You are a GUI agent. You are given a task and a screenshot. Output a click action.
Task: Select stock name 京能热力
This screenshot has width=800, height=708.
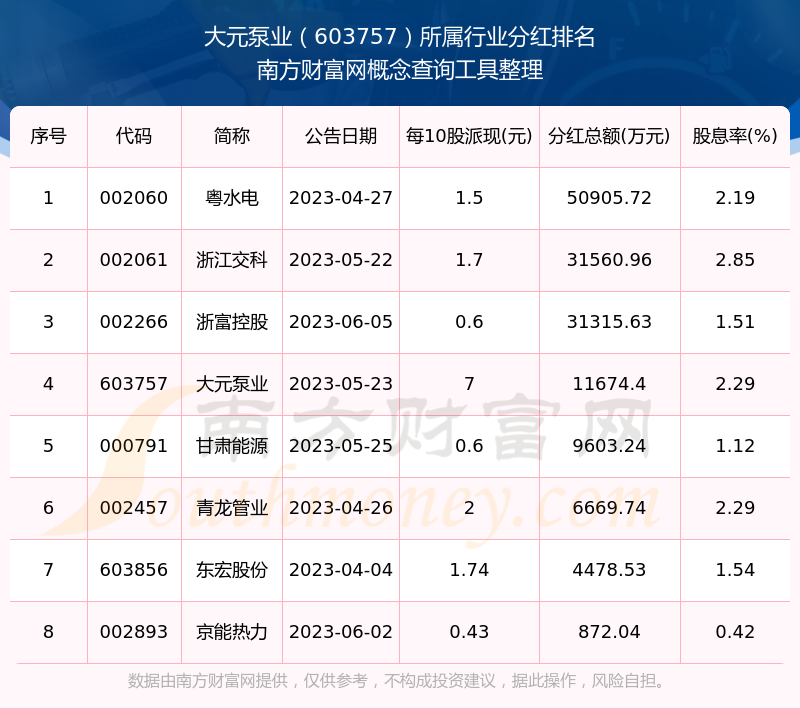coord(232,632)
